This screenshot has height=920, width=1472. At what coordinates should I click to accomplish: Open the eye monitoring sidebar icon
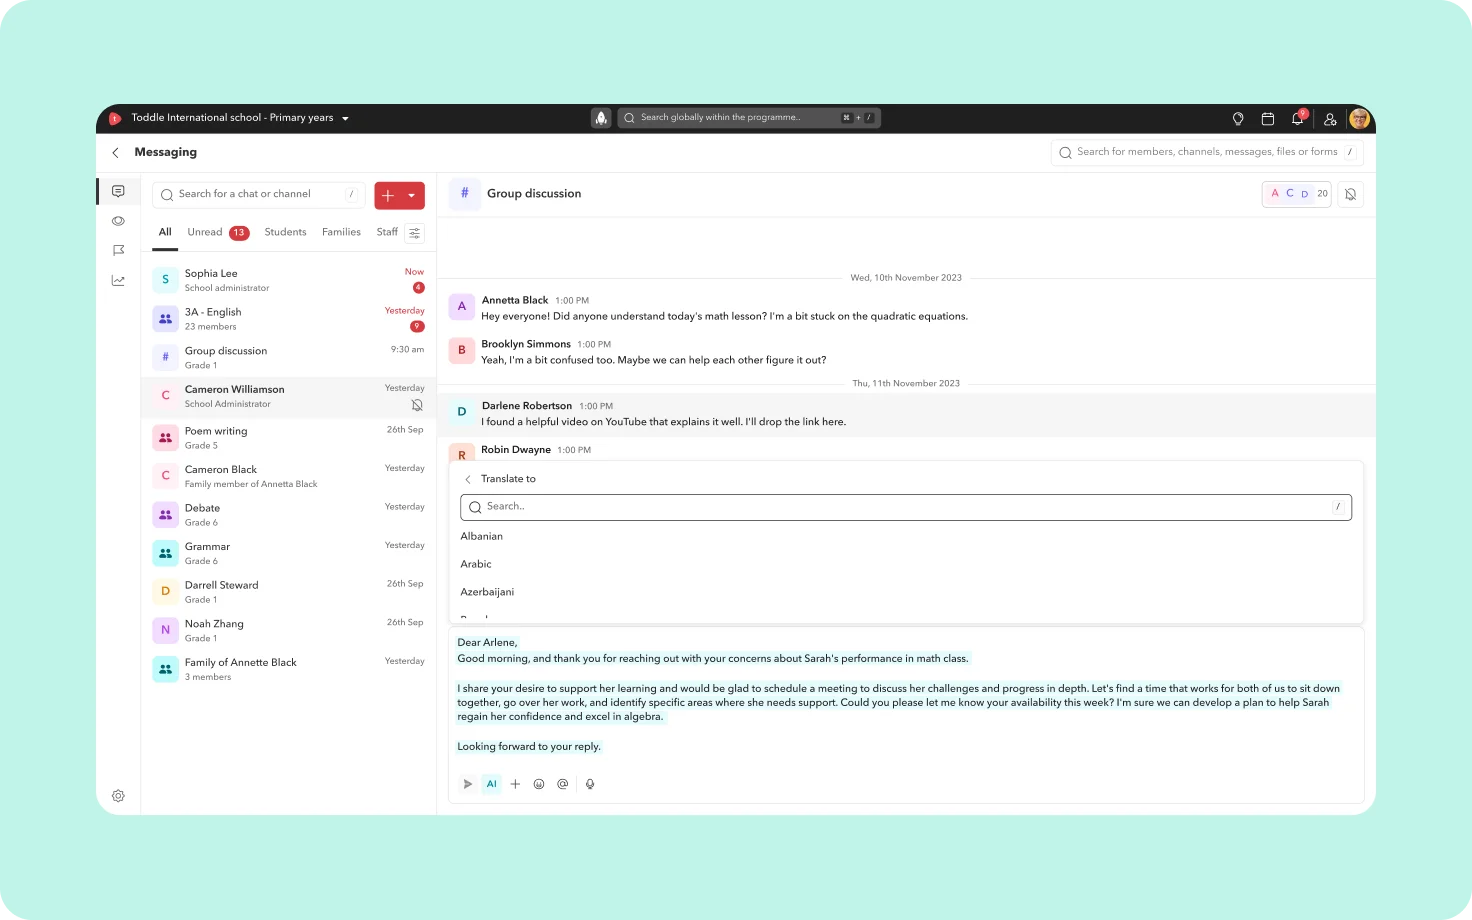(x=118, y=221)
